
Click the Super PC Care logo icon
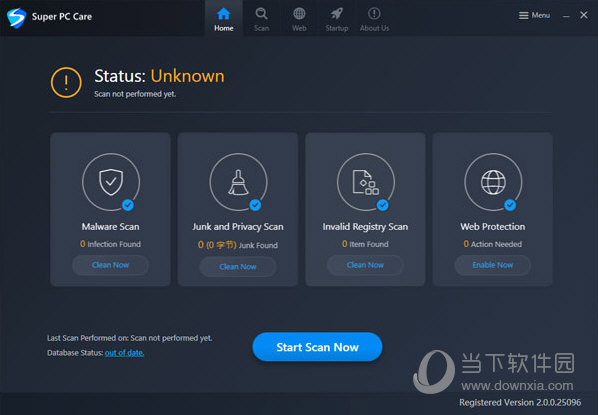click(16, 18)
